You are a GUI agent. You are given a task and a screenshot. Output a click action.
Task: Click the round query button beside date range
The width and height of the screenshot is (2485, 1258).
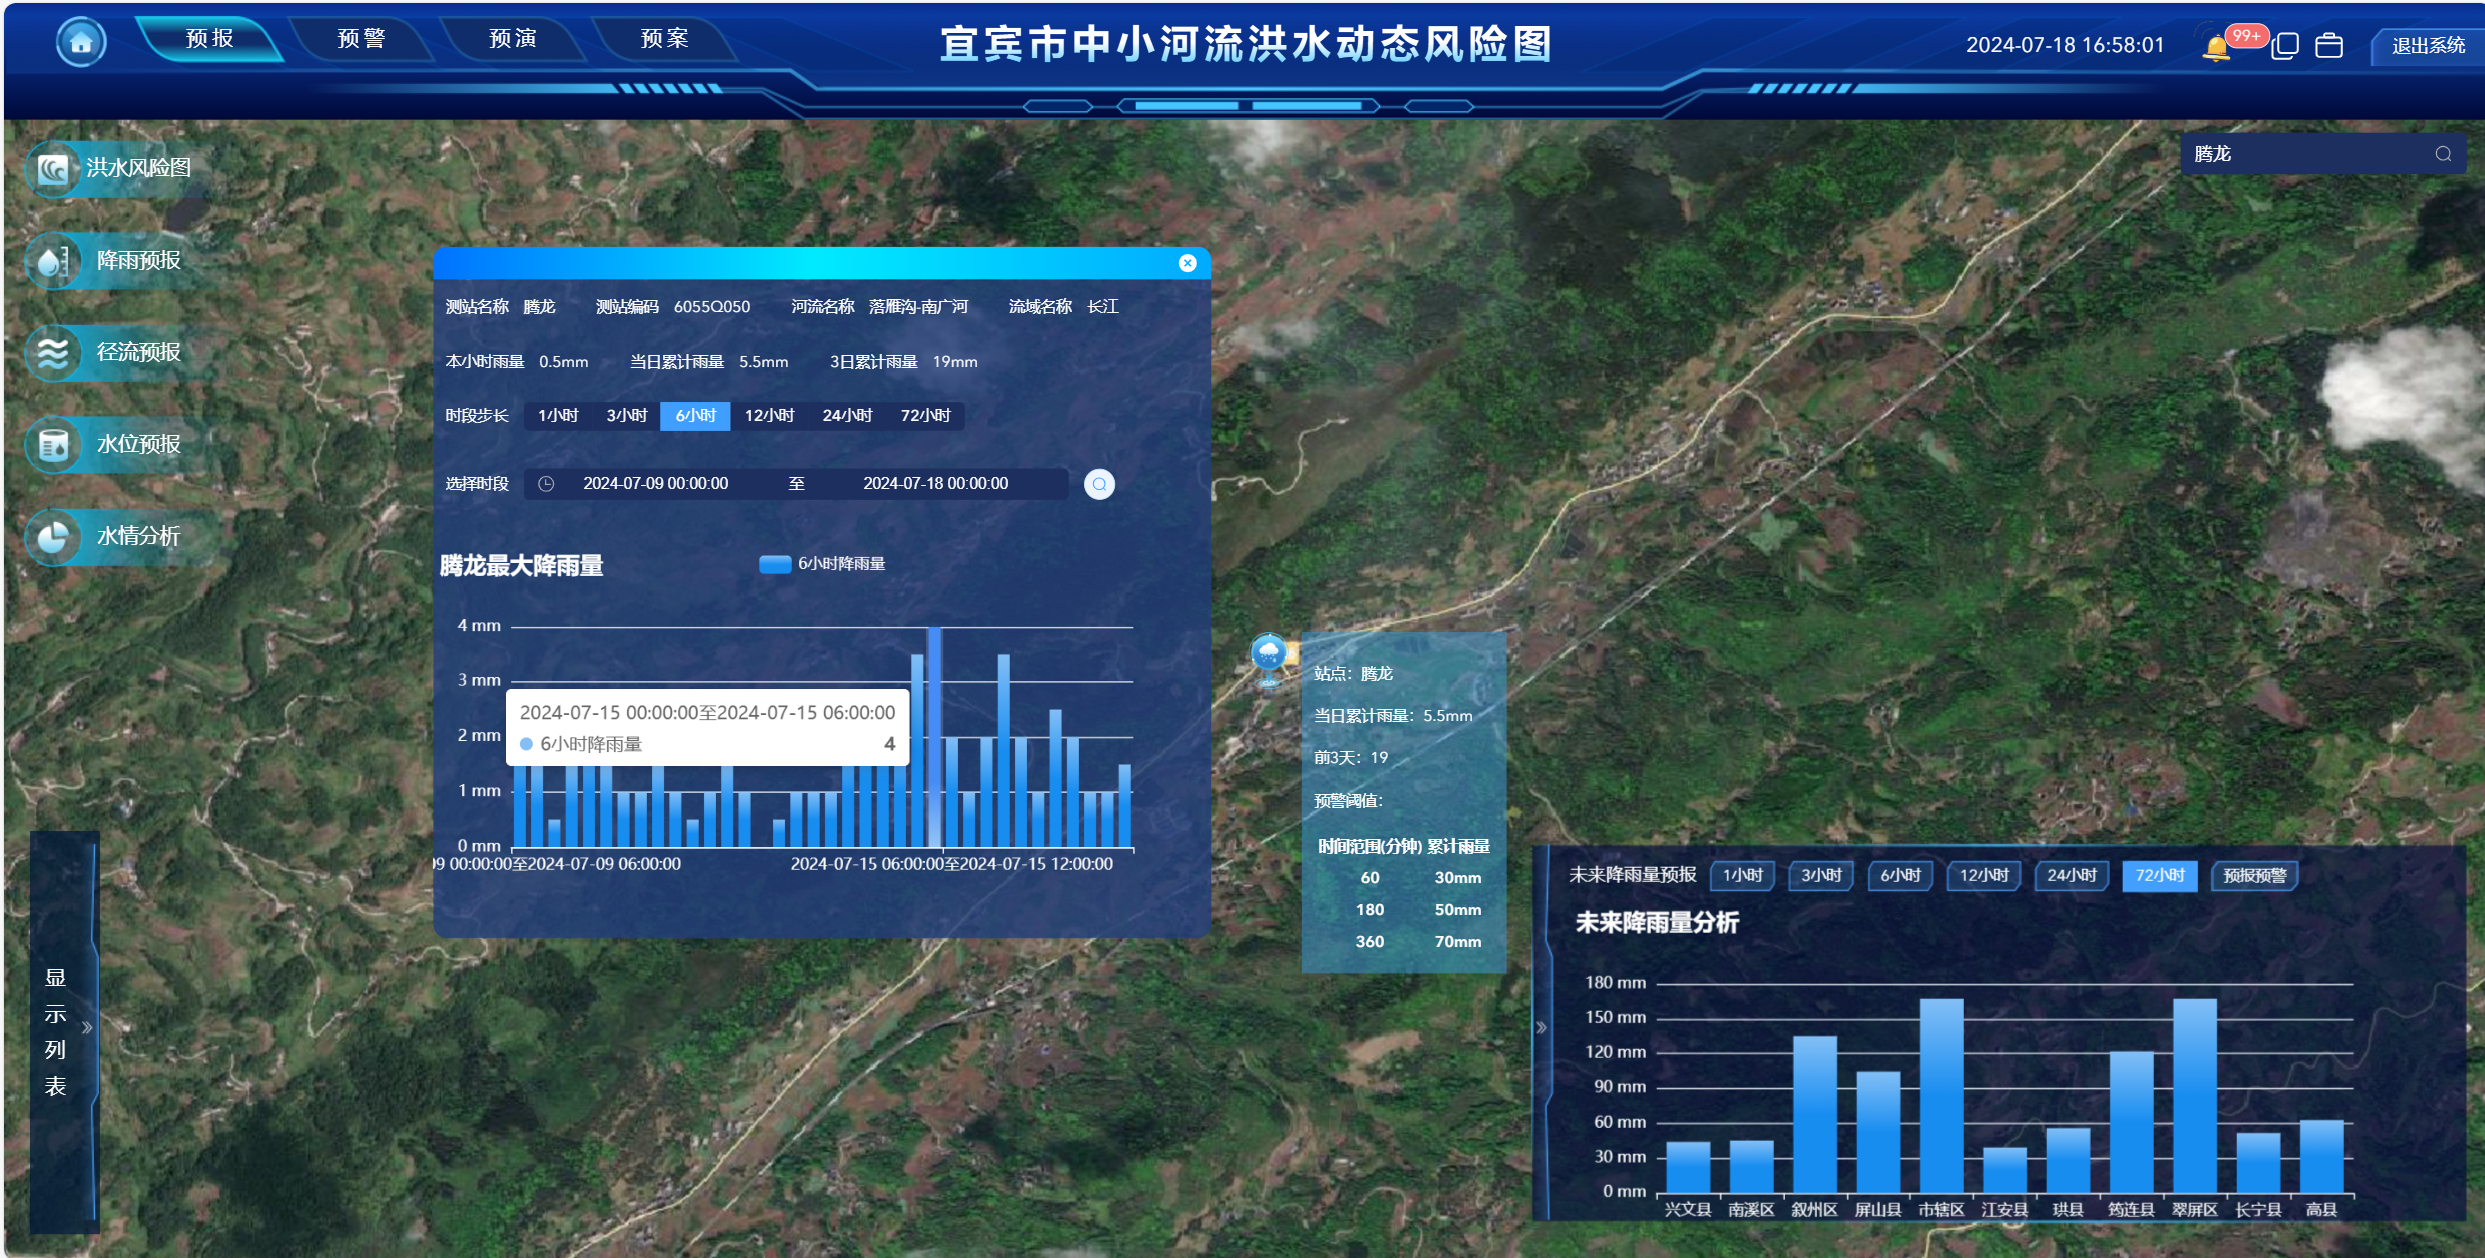(1099, 484)
